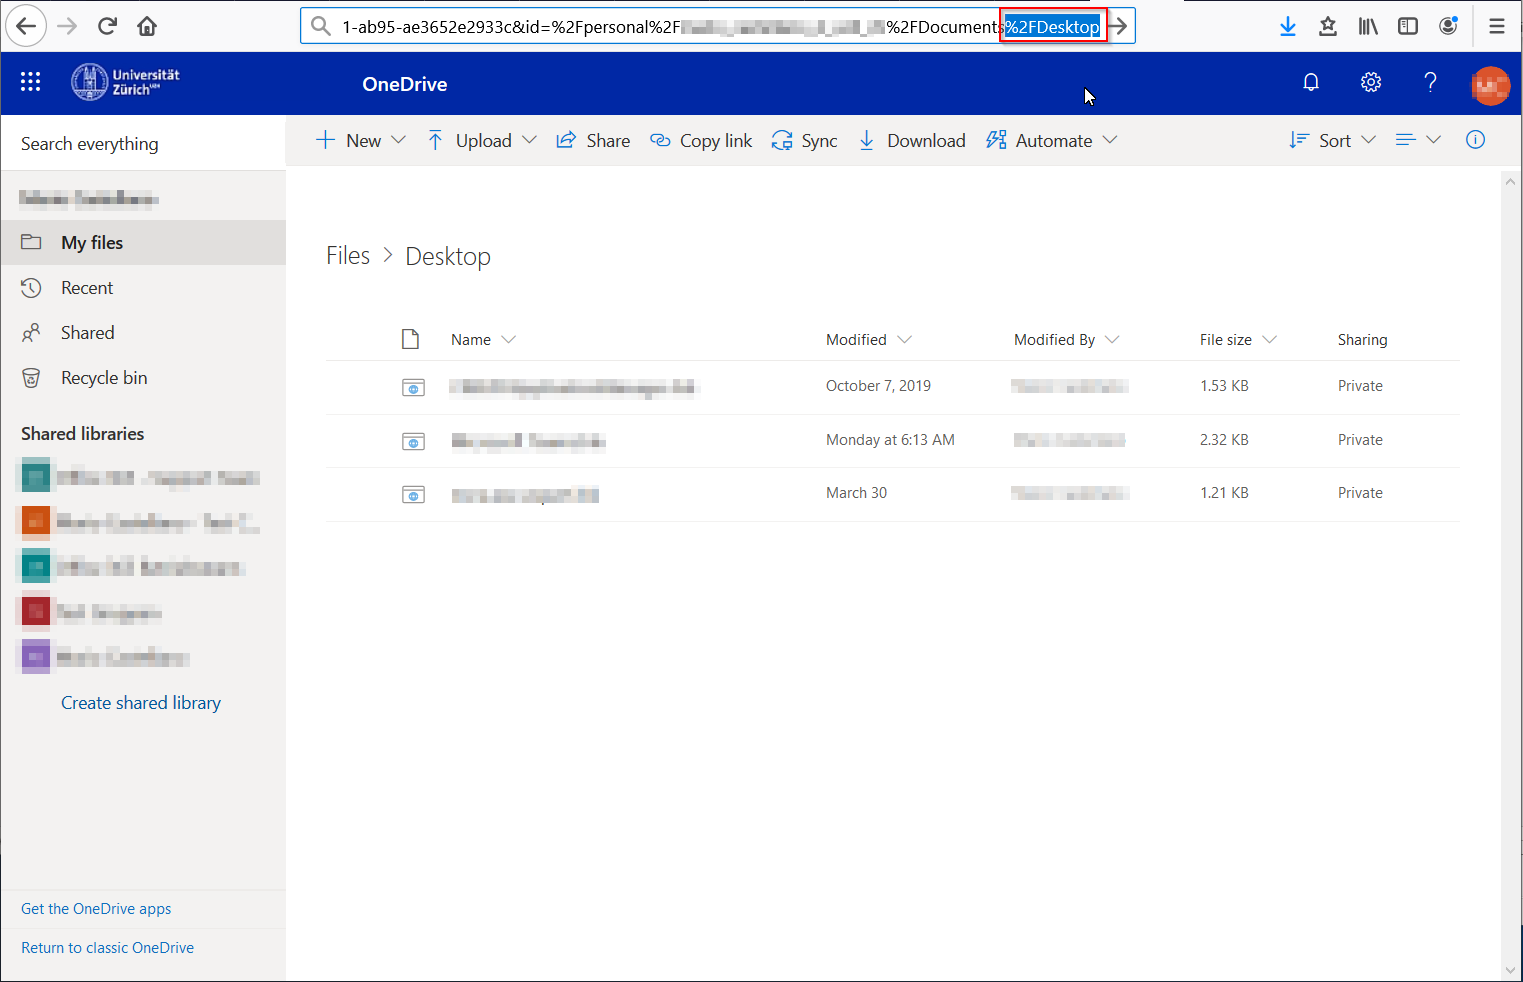This screenshot has width=1523, height=982.
Task: Open the New dropdown menu
Action: pos(361,141)
